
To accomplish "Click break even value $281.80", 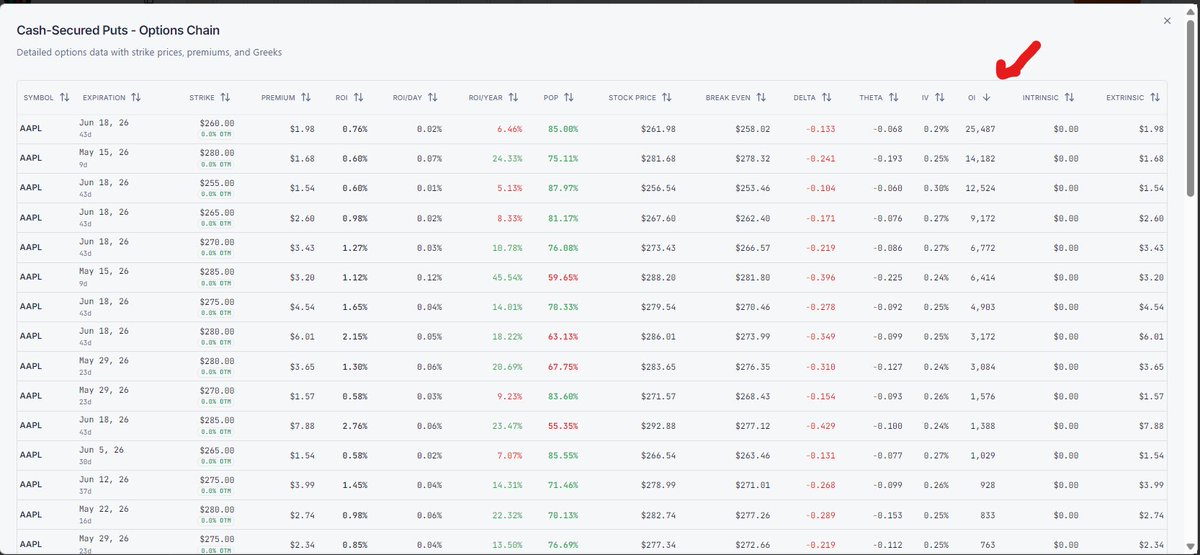I will tap(750, 277).
